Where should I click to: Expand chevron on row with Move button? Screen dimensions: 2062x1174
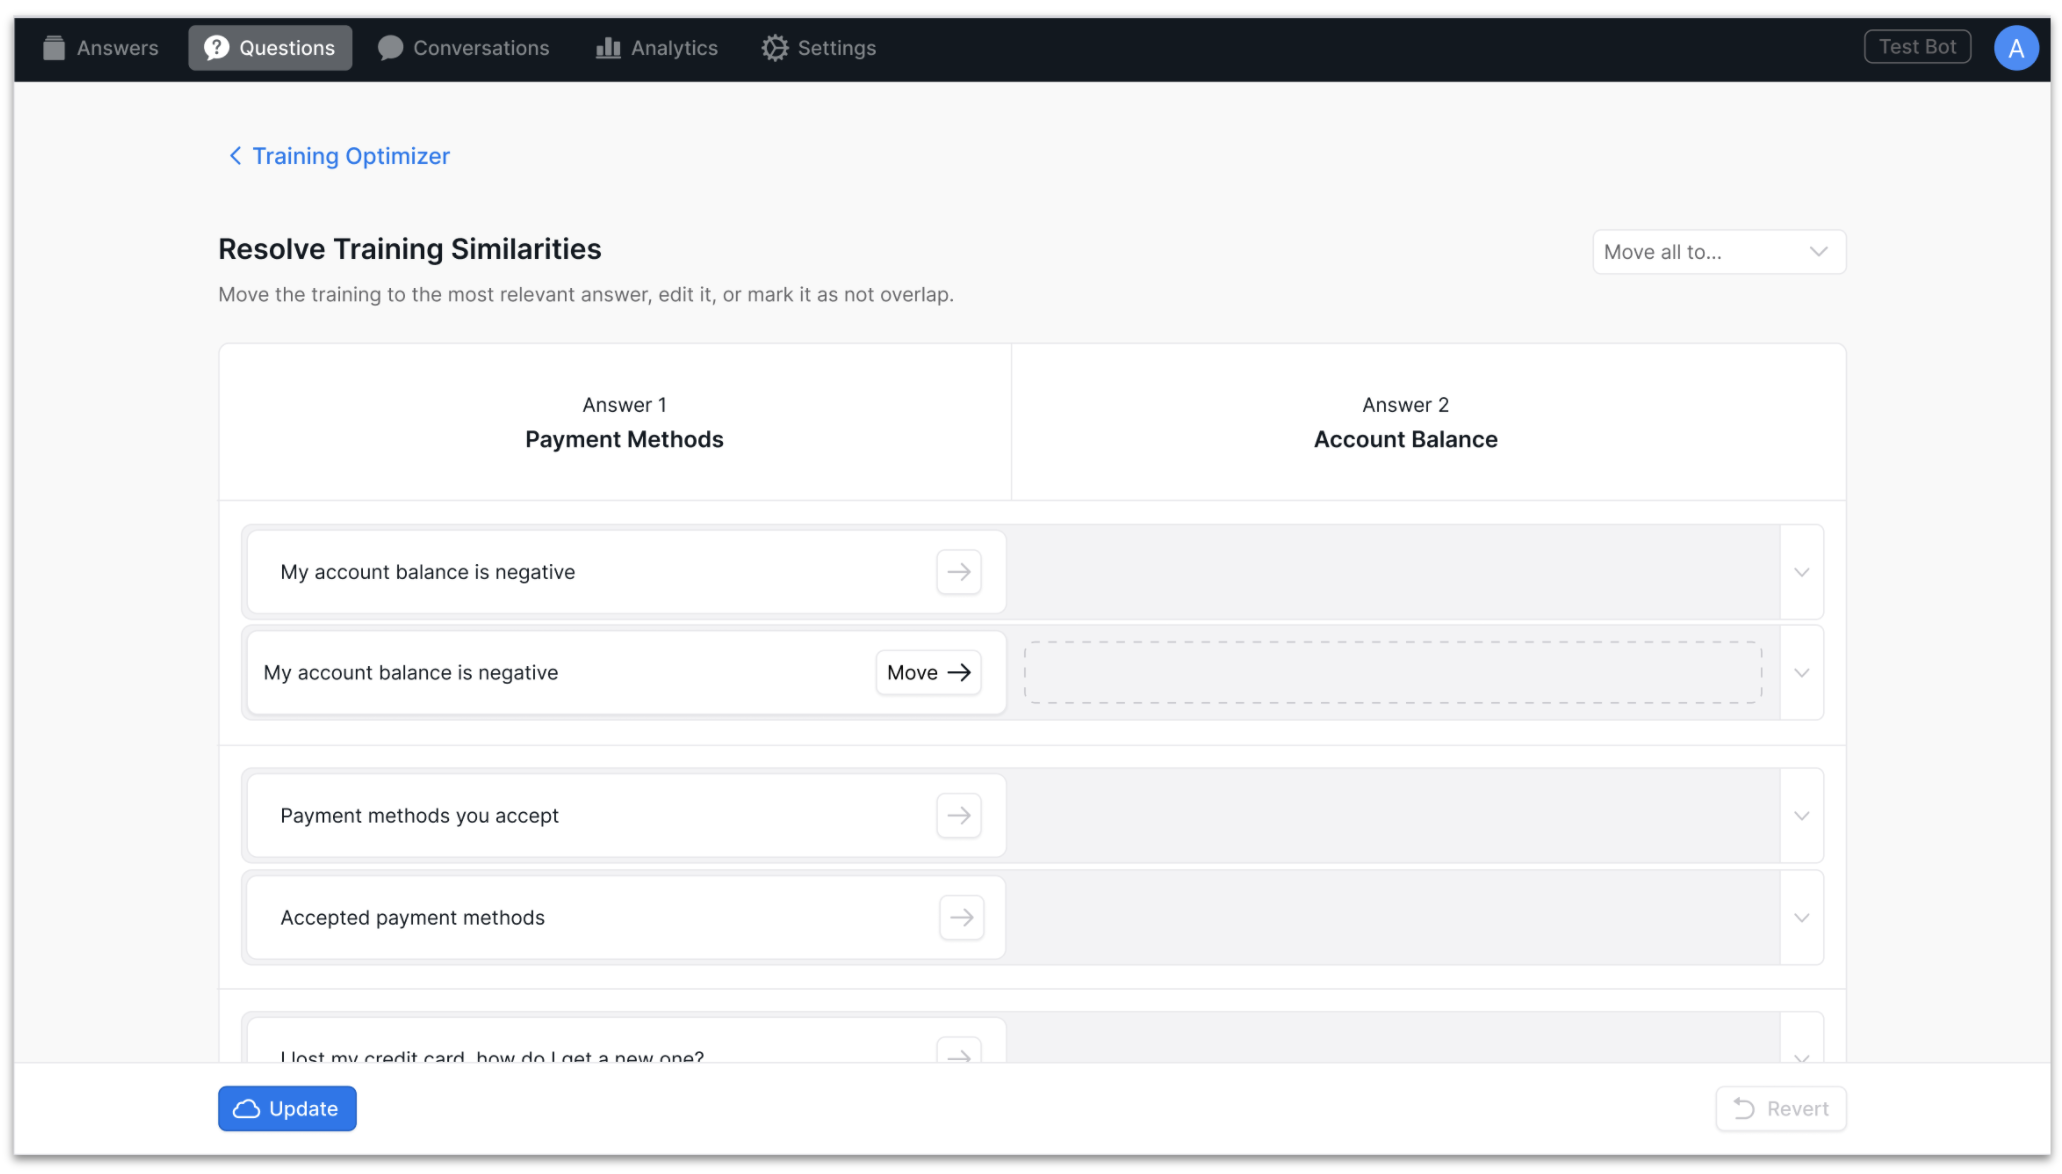coord(1801,673)
